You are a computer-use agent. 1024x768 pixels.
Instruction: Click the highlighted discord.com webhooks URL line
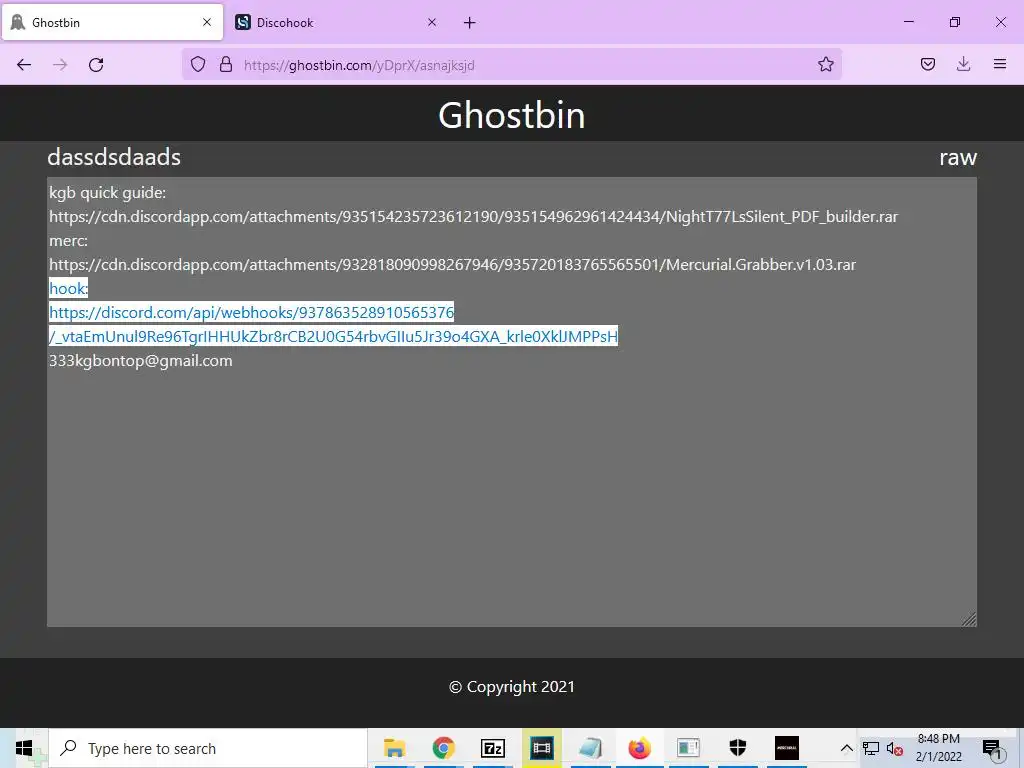251,313
